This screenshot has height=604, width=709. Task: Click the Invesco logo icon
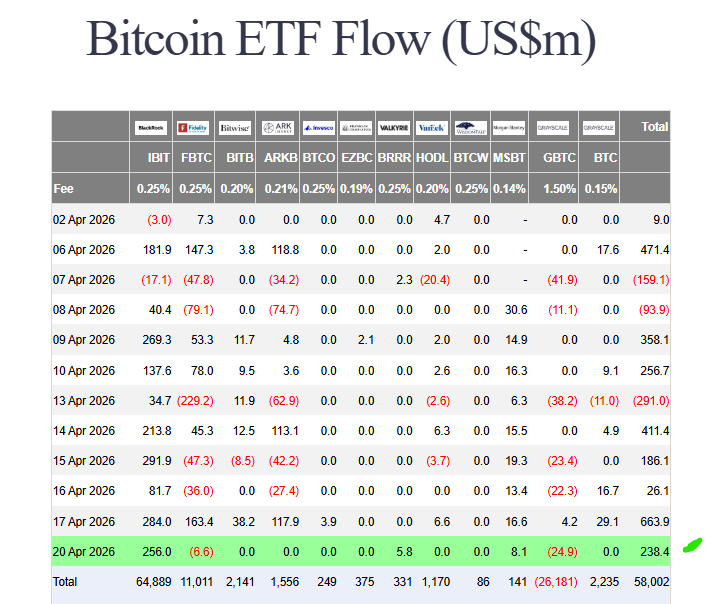318,128
